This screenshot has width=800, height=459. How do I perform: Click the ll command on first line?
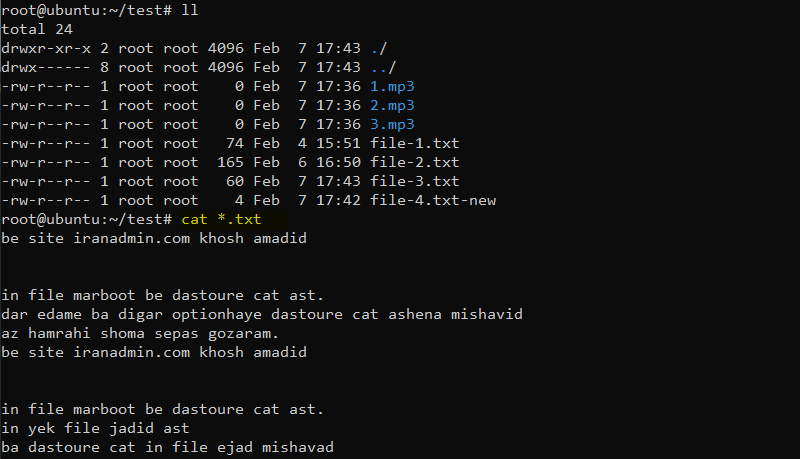[190, 10]
